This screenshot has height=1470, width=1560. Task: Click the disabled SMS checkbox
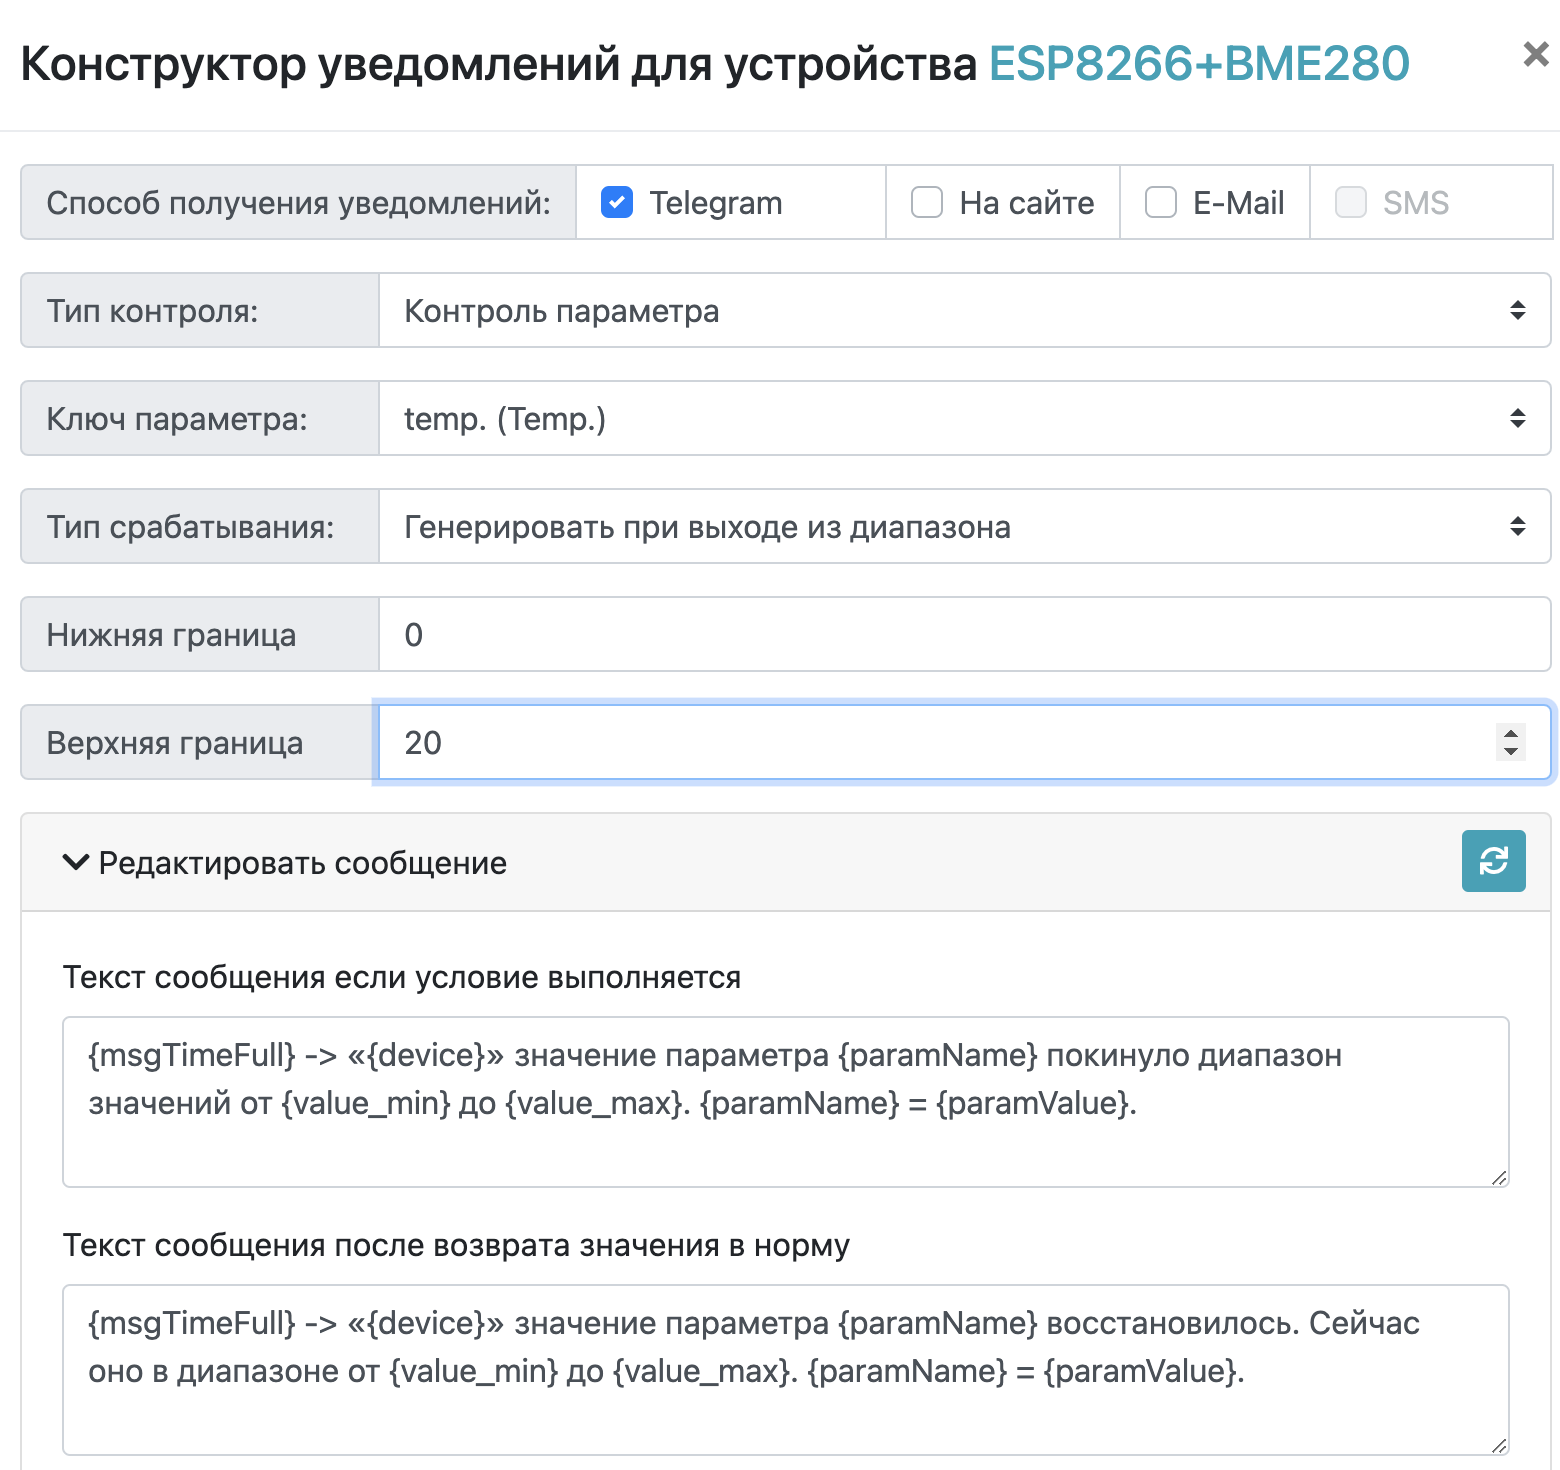(x=1351, y=202)
